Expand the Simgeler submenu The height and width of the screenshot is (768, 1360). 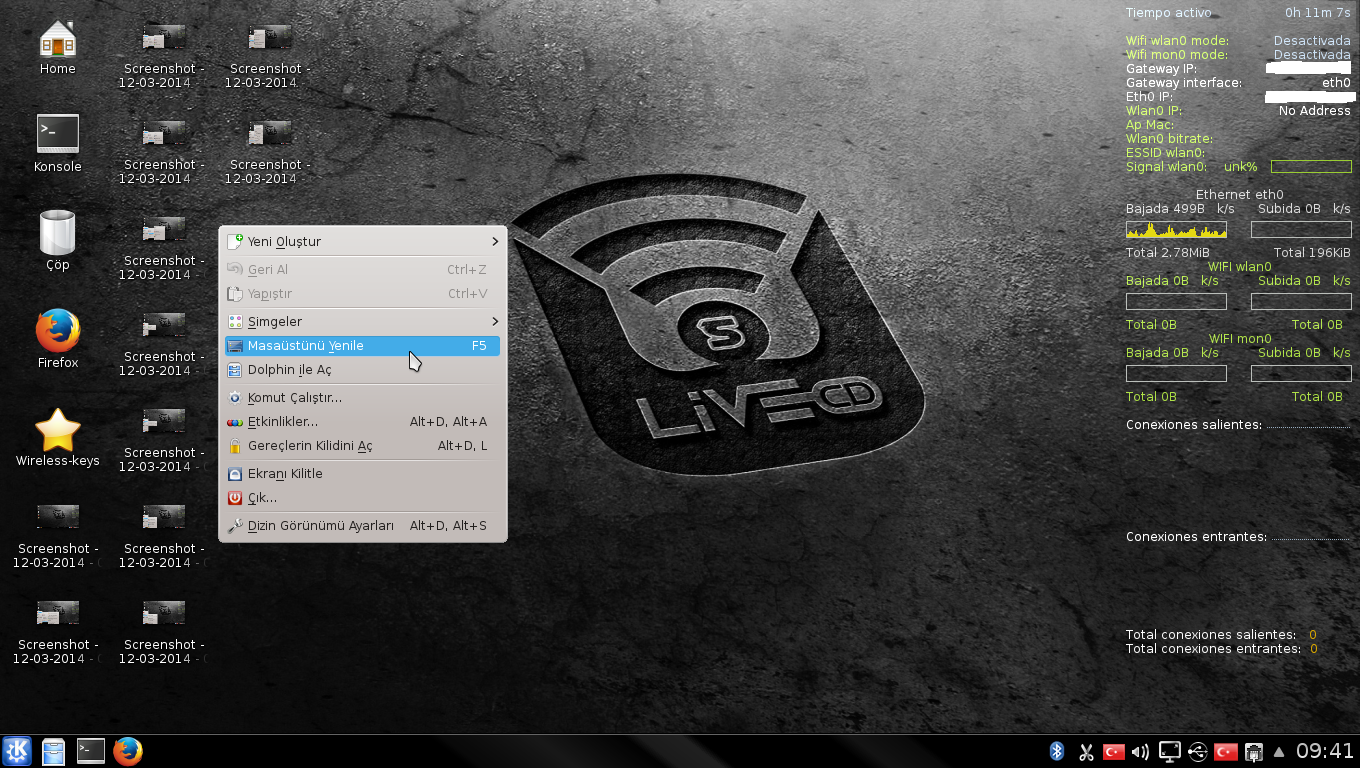(x=363, y=321)
